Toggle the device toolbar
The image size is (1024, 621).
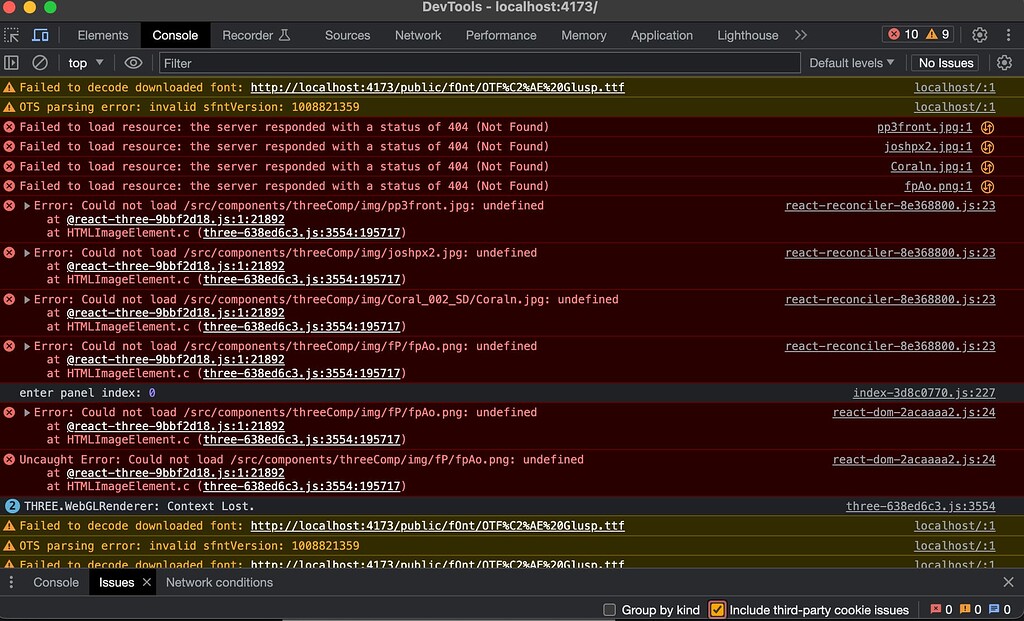pyautogui.click(x=40, y=34)
